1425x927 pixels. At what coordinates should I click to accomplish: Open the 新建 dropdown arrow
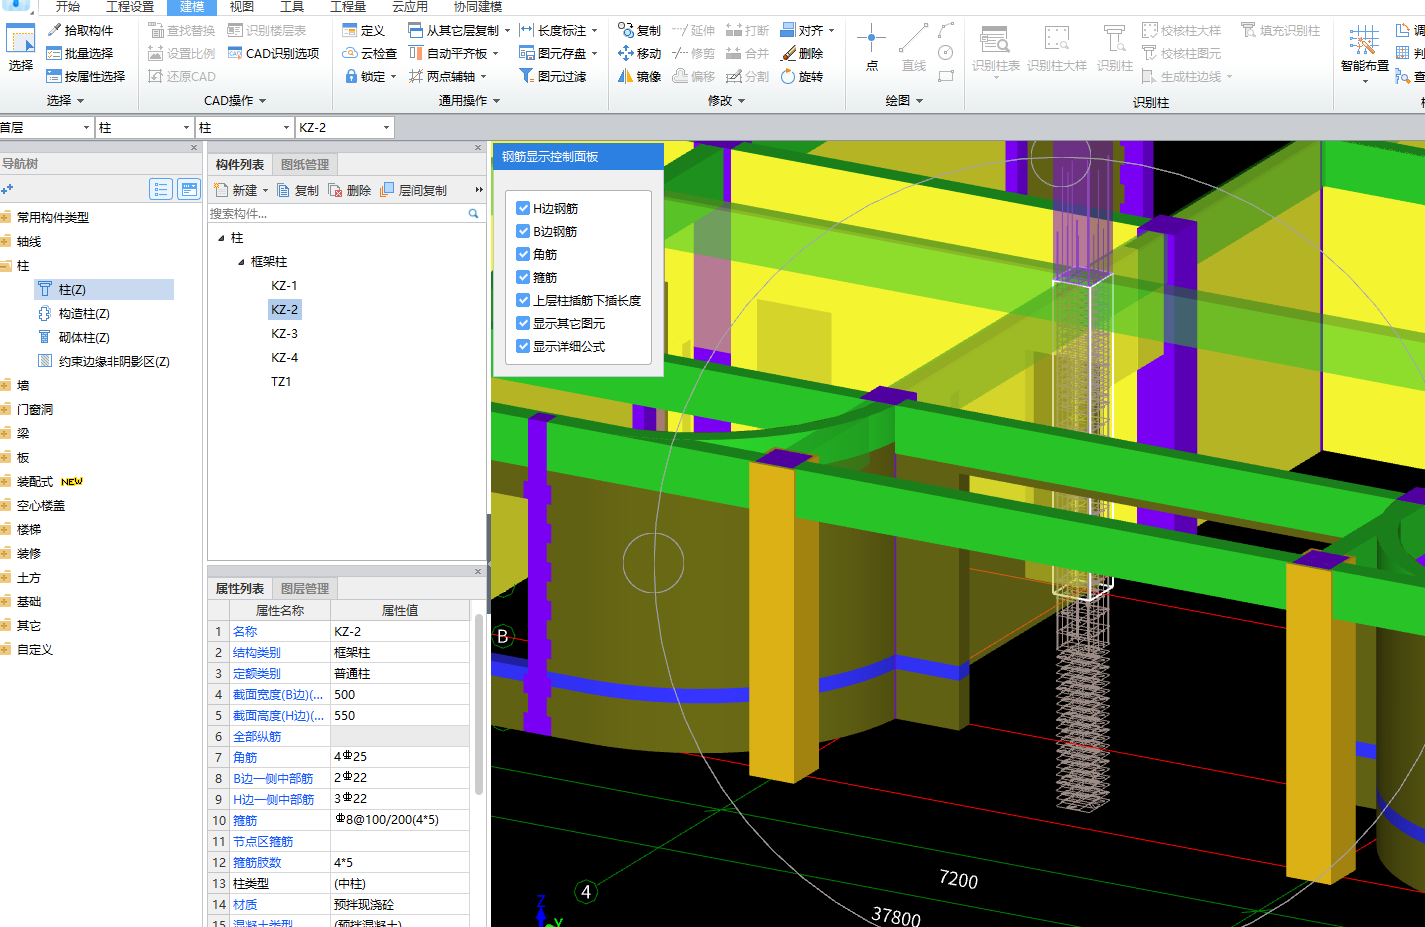tap(265, 191)
